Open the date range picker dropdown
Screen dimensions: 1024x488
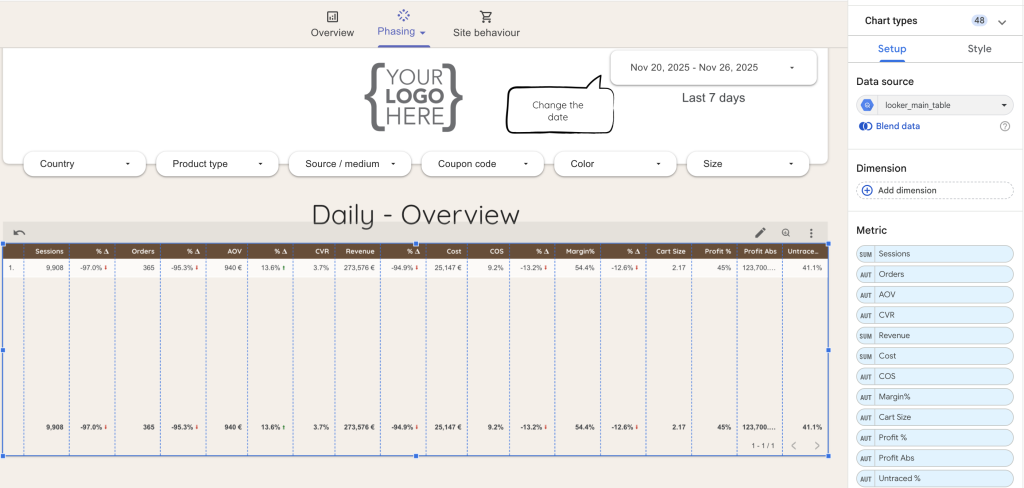[713, 68]
